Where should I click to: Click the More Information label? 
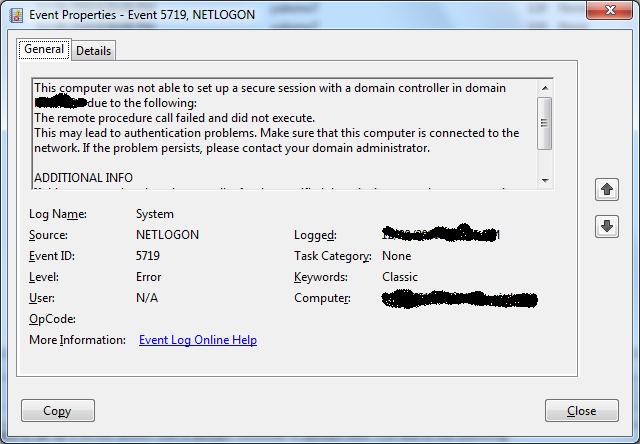tap(78, 340)
